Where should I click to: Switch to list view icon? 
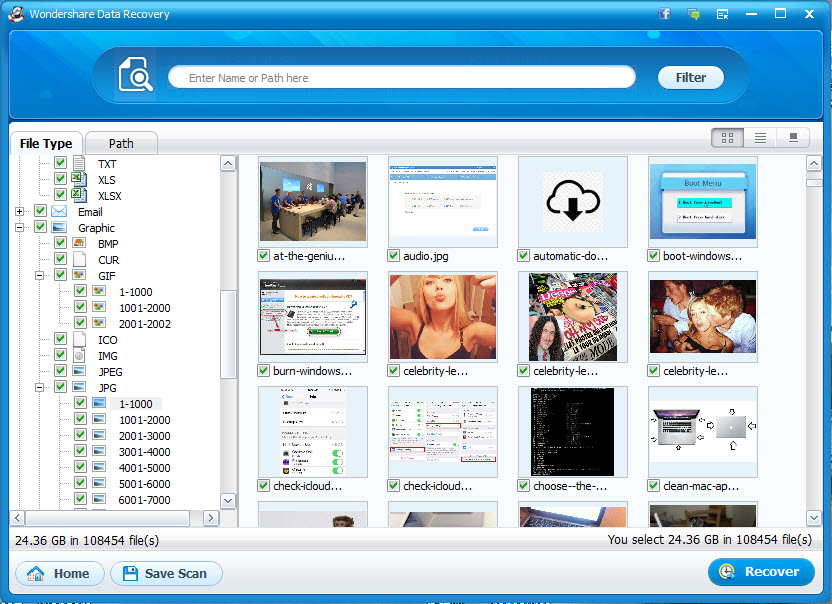coord(760,138)
